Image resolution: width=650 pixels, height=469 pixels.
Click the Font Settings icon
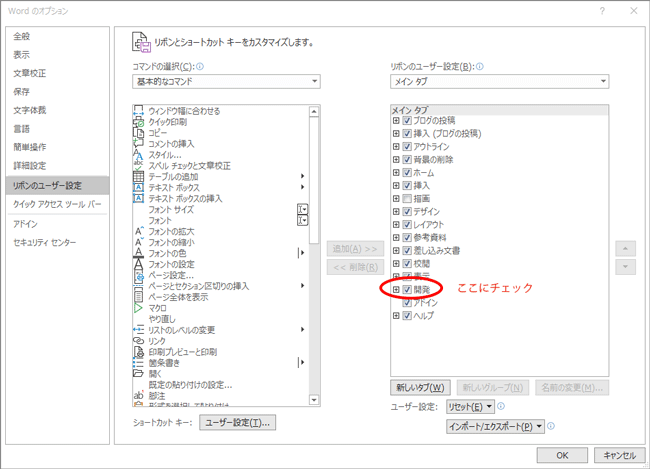(138, 264)
